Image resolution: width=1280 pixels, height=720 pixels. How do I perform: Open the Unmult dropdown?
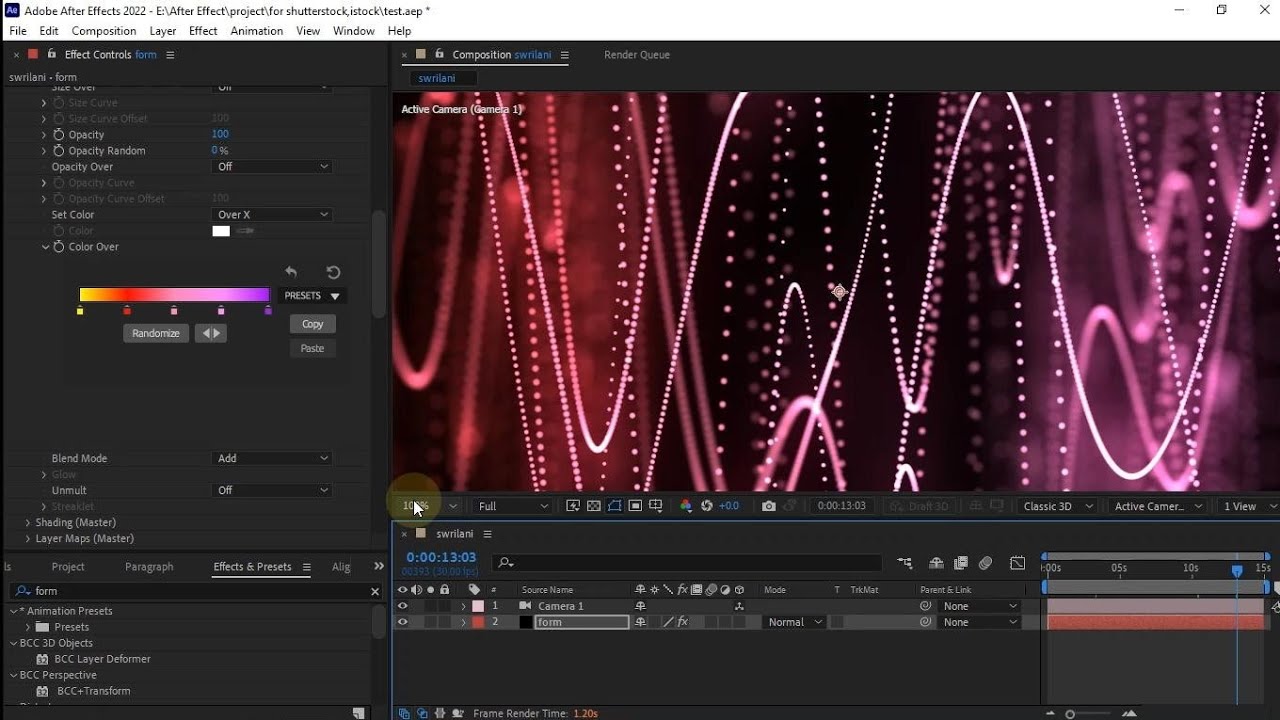tap(273, 490)
